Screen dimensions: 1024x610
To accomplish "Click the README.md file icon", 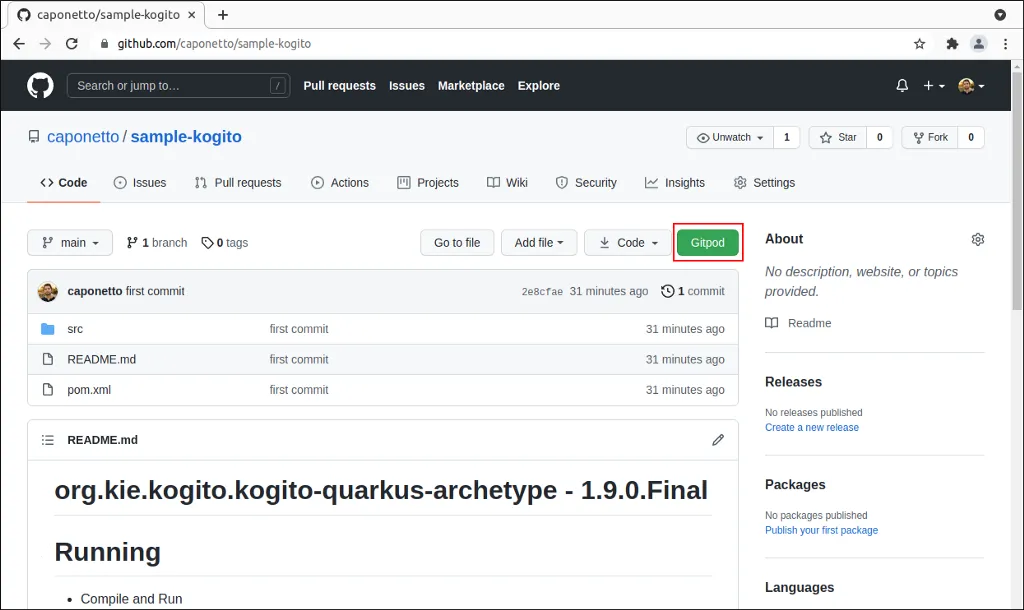I will click(x=48, y=359).
